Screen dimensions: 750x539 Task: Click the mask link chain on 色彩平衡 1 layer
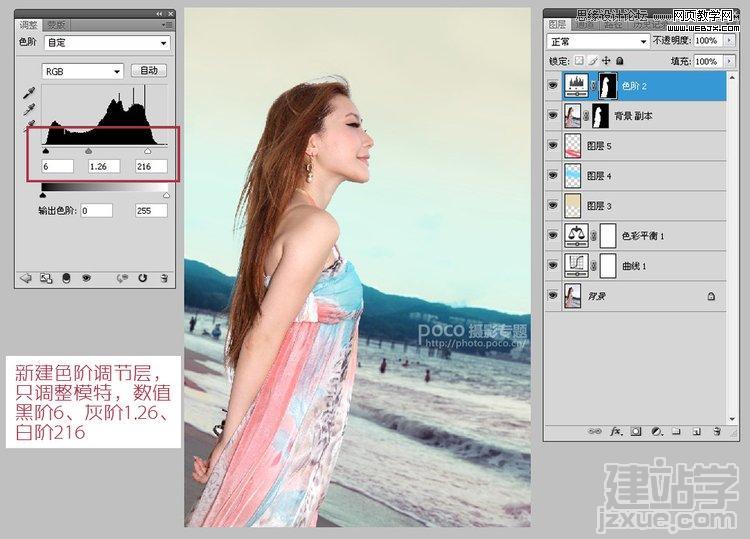(x=594, y=236)
